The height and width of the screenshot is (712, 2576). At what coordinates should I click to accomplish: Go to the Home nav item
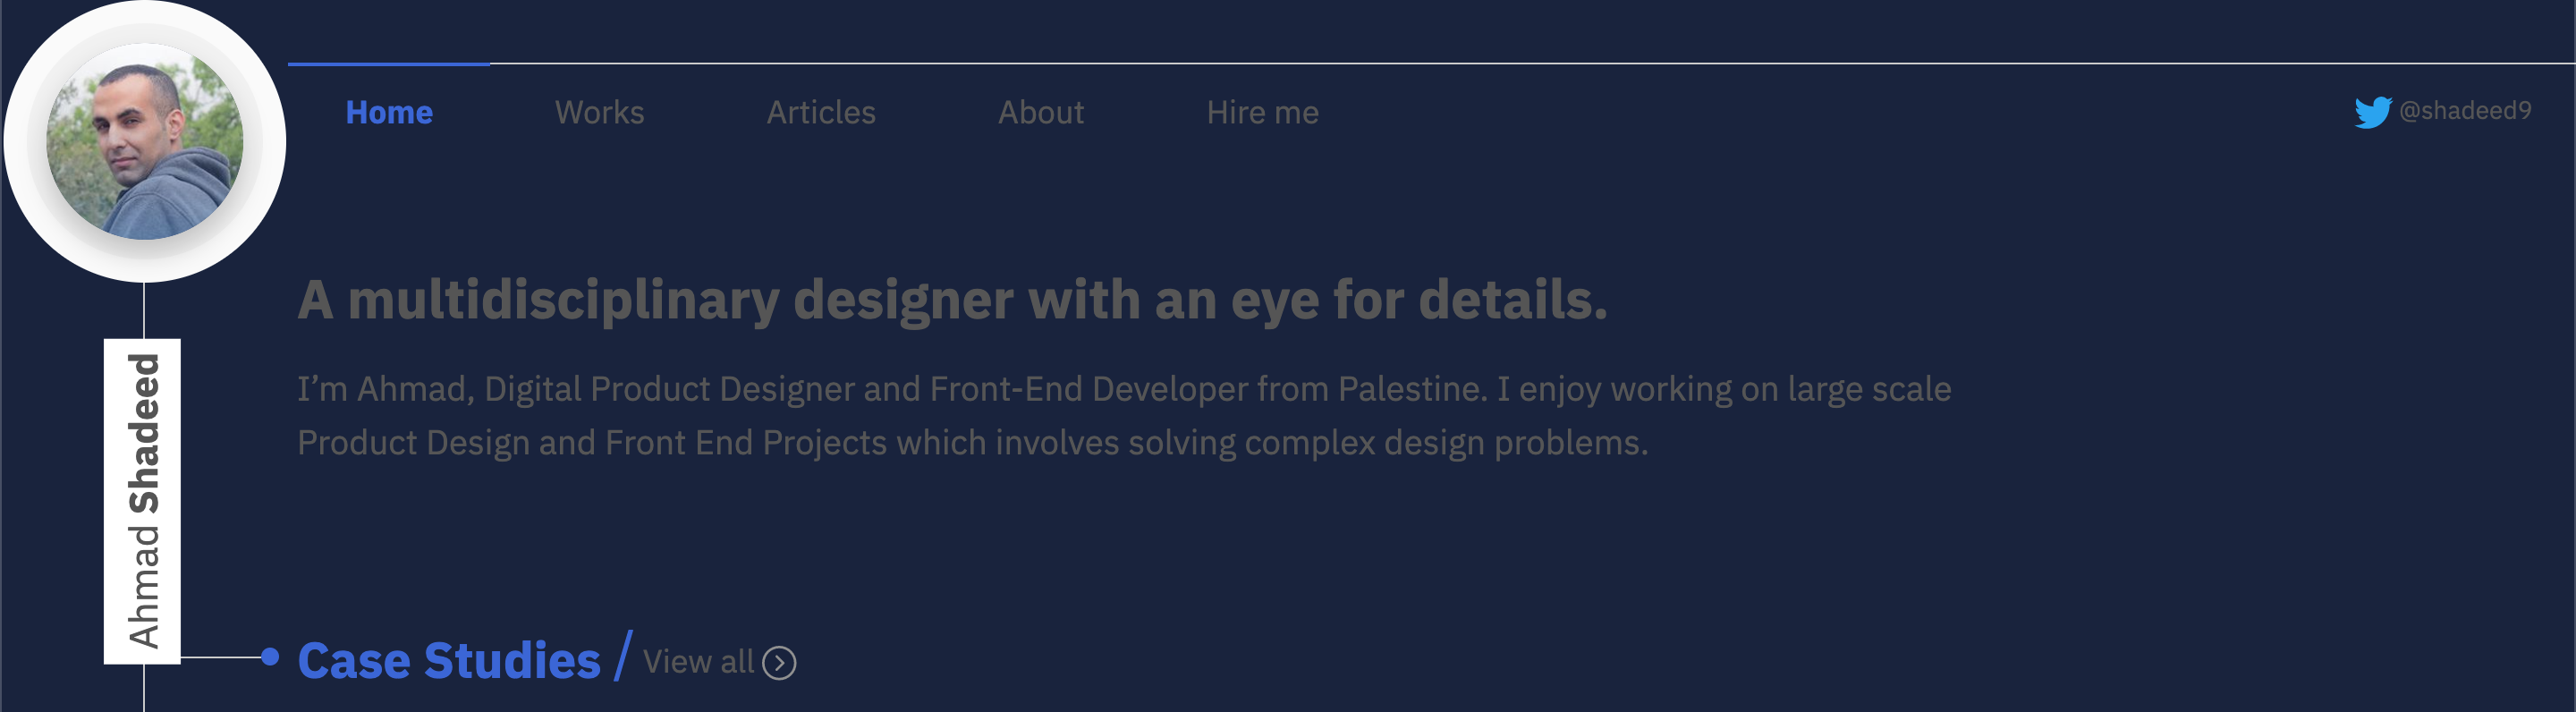coord(389,112)
